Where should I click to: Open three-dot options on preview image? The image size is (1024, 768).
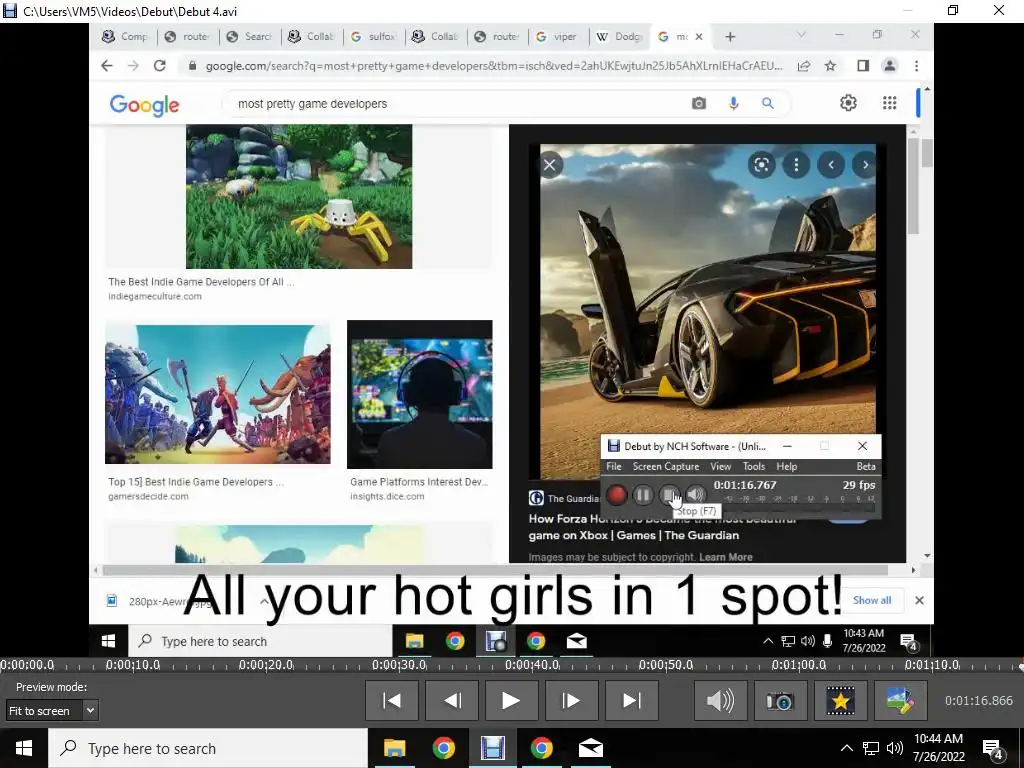click(796, 165)
